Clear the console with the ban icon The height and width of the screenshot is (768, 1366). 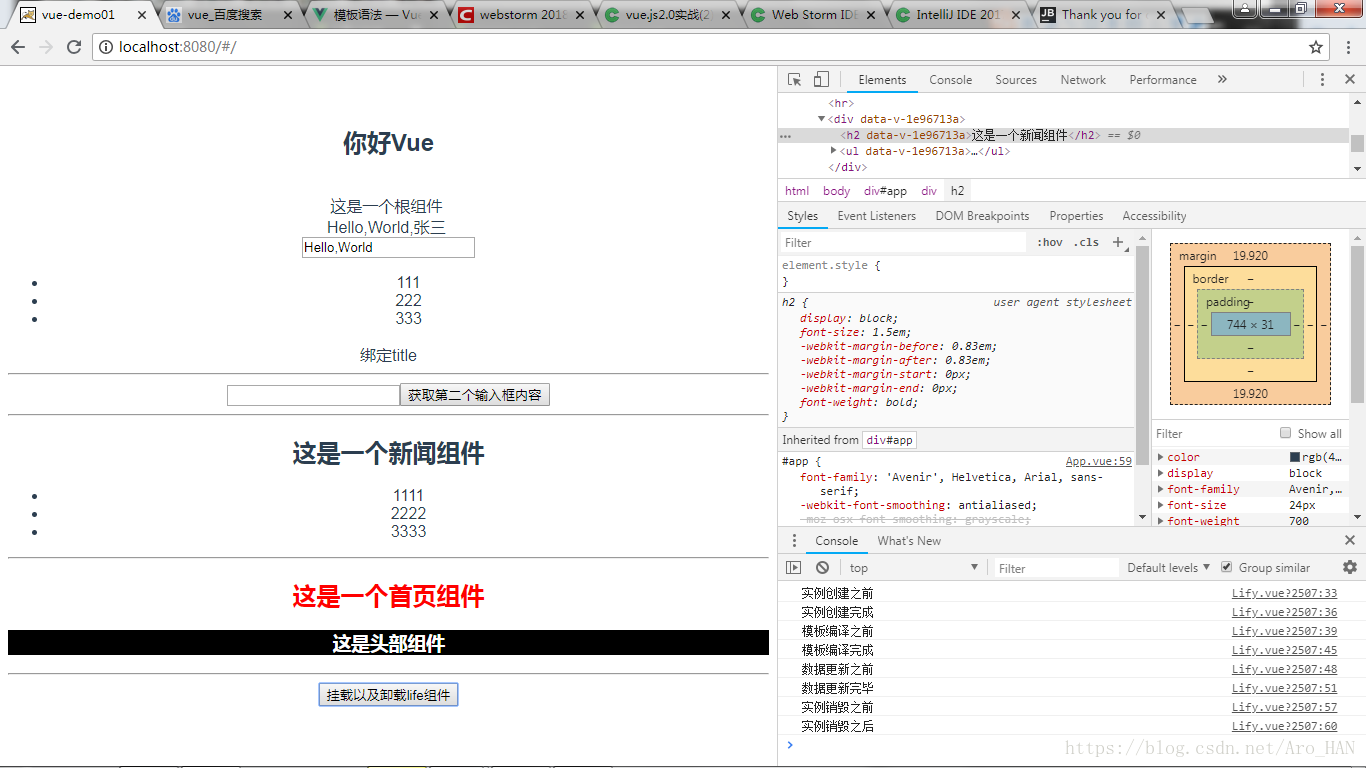(822, 568)
